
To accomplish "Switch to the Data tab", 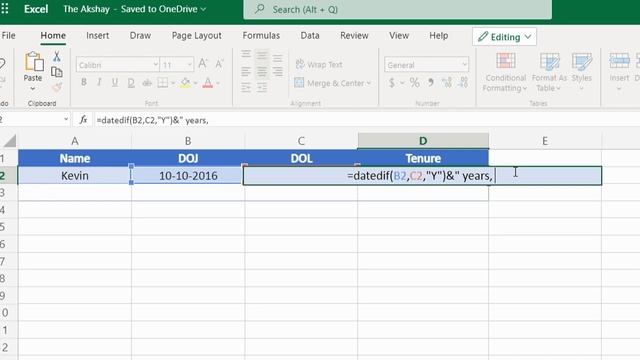I will point(310,36).
